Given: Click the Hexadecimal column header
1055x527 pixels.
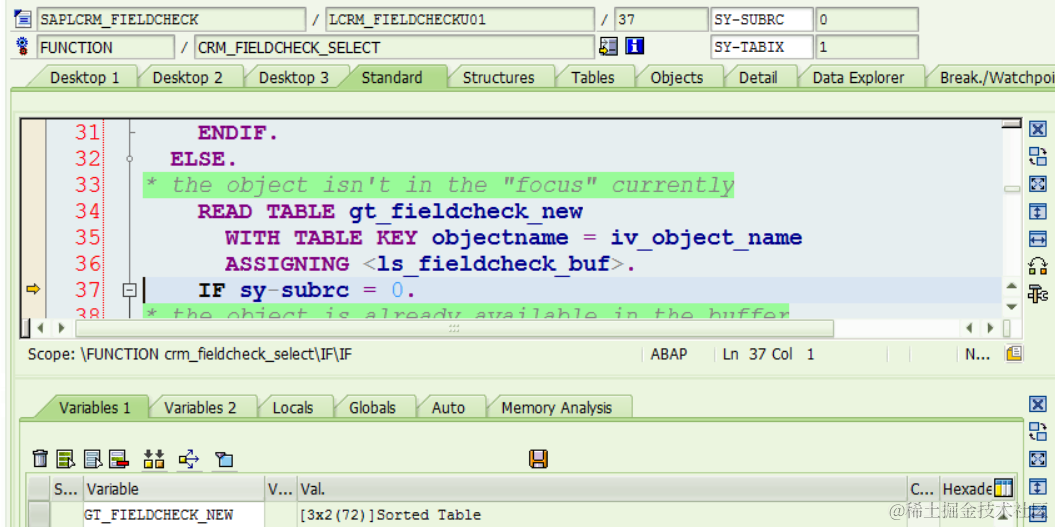Looking at the screenshot, I should point(968,489).
